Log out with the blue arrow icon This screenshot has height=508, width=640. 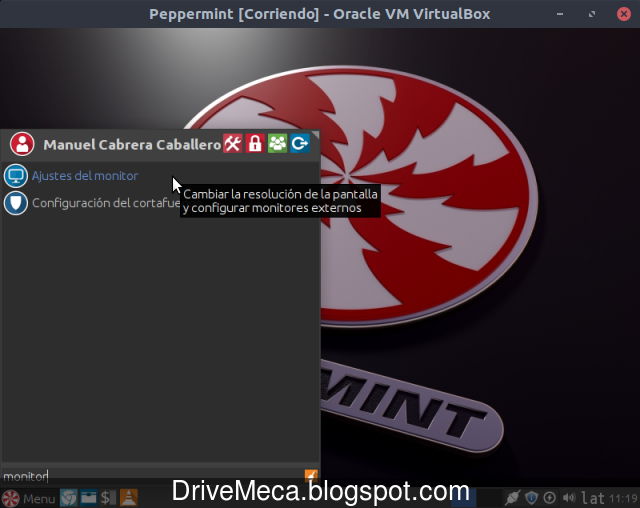point(300,144)
